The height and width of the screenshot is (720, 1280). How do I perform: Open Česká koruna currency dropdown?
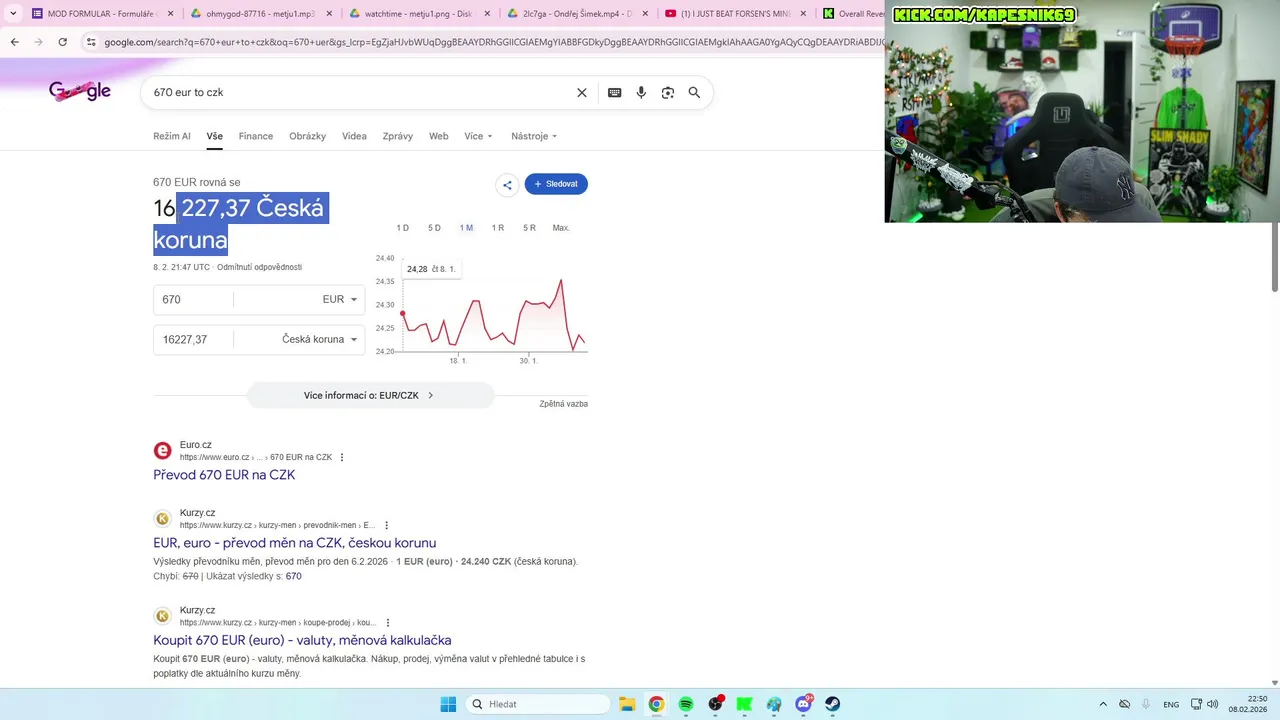(x=320, y=339)
